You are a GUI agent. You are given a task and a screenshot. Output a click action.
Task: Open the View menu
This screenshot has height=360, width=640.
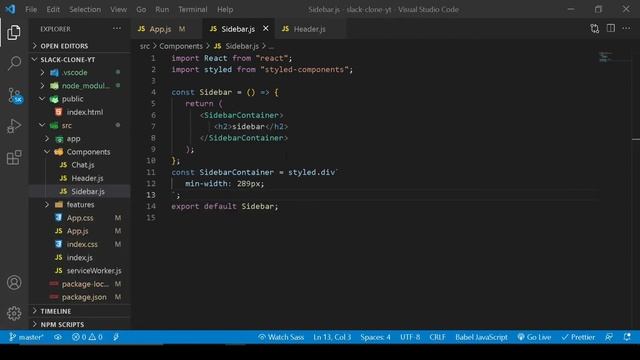(118, 9)
